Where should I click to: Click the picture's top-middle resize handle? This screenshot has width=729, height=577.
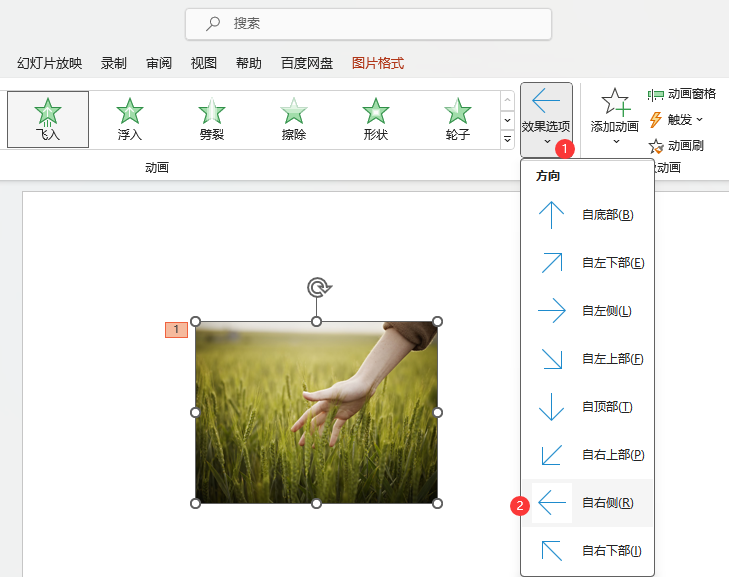pos(316,322)
